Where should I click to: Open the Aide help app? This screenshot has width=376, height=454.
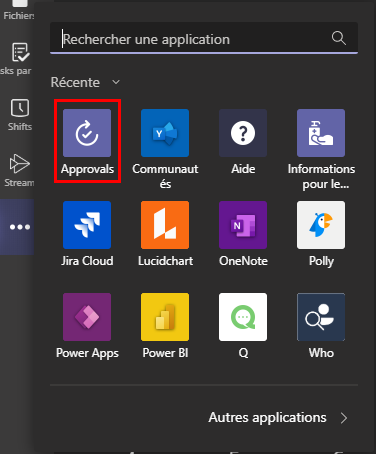pos(243,133)
